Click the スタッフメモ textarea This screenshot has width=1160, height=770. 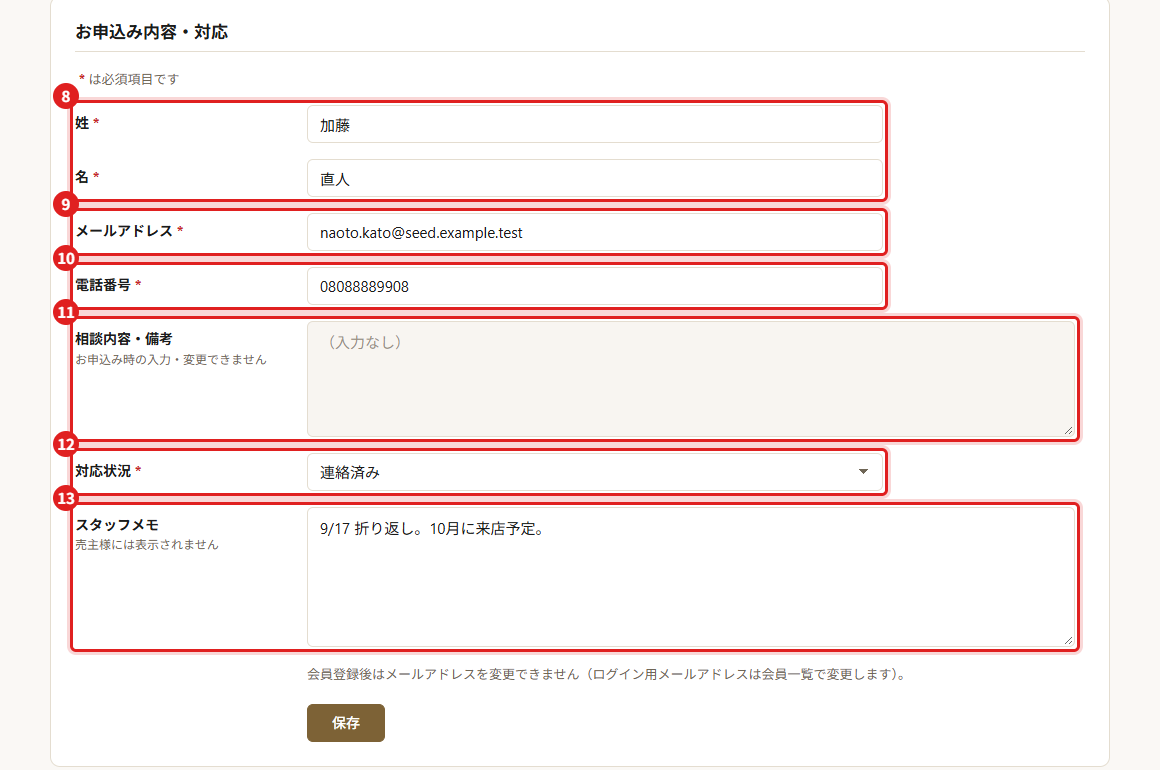point(691,577)
